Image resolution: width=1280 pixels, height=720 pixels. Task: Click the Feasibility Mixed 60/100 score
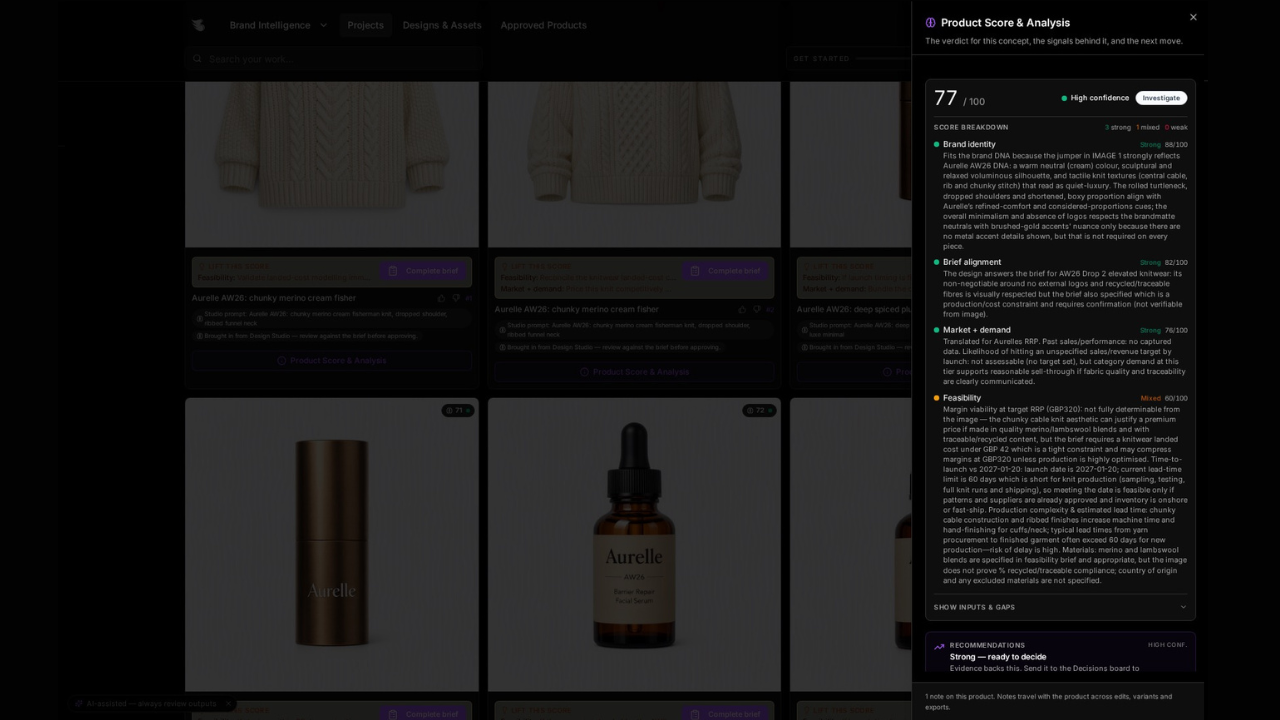click(x=1164, y=398)
